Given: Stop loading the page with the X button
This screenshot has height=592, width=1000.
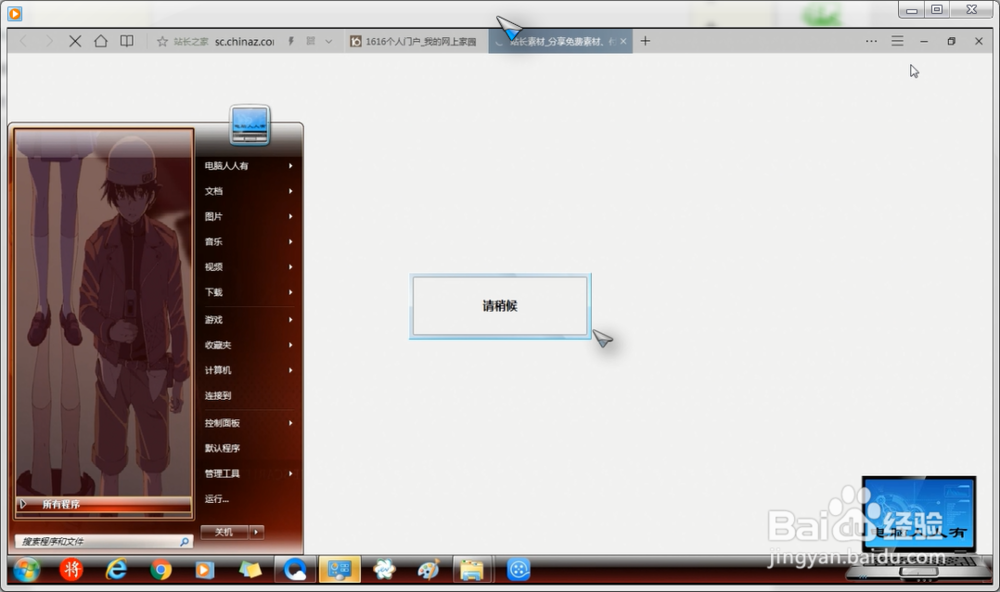Looking at the screenshot, I should click(x=75, y=41).
